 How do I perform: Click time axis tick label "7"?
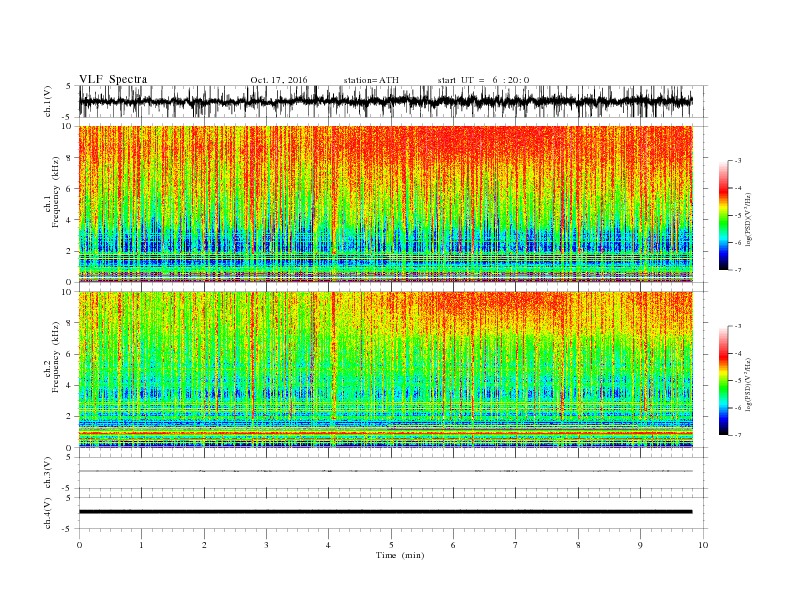coord(516,545)
